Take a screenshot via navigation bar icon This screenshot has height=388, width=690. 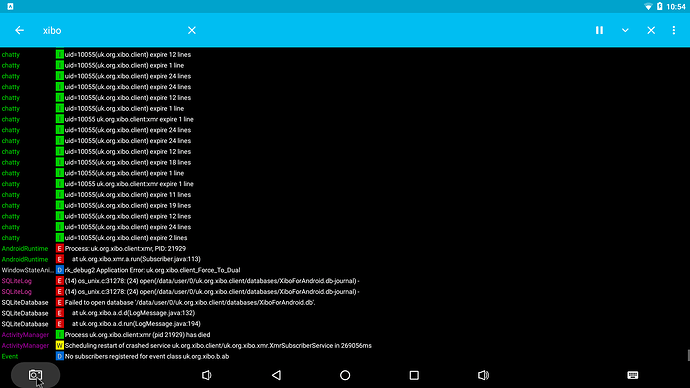click(x=36, y=375)
